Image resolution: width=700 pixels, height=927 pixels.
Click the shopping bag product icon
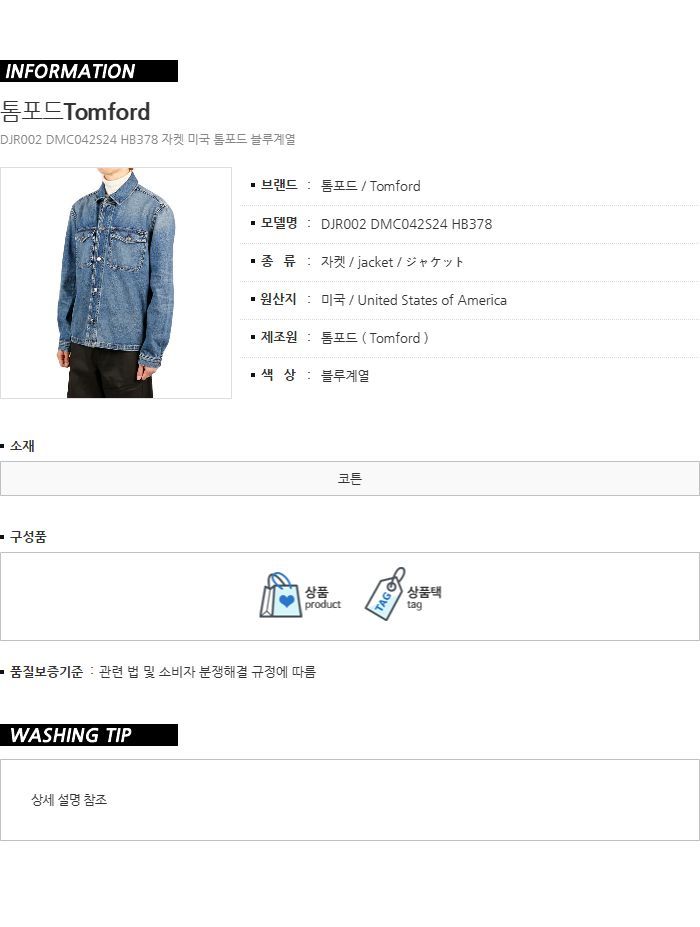pos(277,595)
